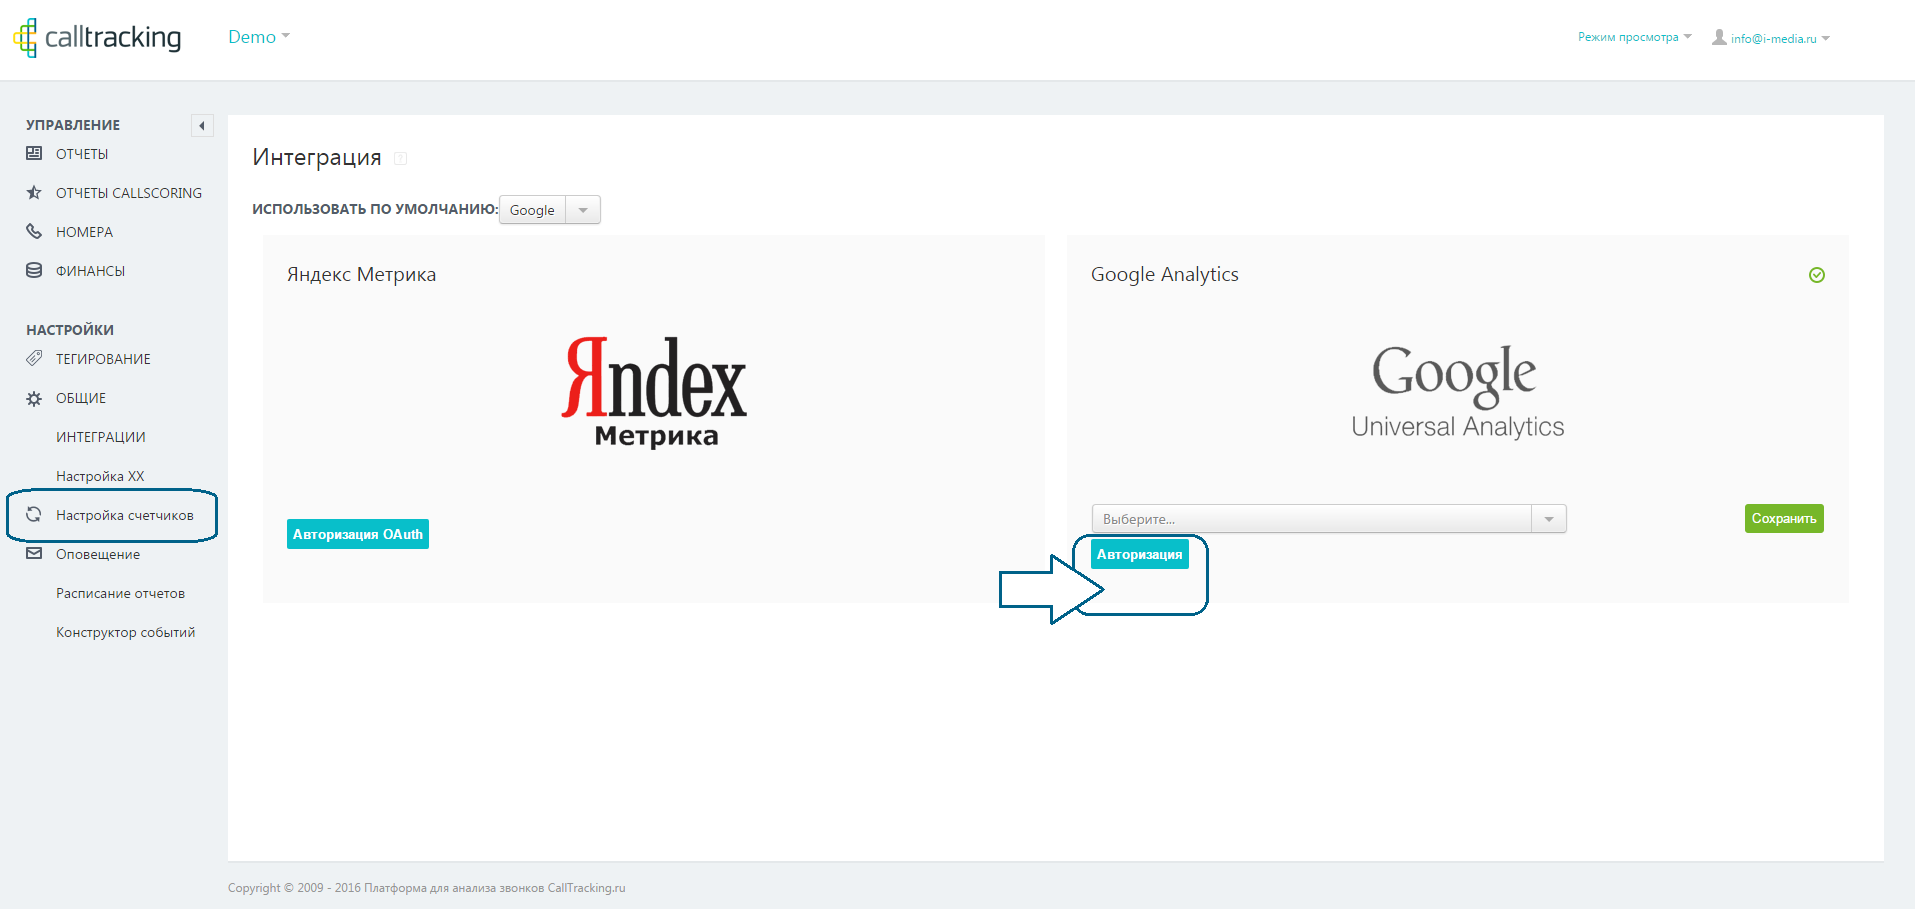This screenshot has width=1915, height=909.
Task: Click the Настройки section header
Action: pyautogui.click(x=70, y=330)
